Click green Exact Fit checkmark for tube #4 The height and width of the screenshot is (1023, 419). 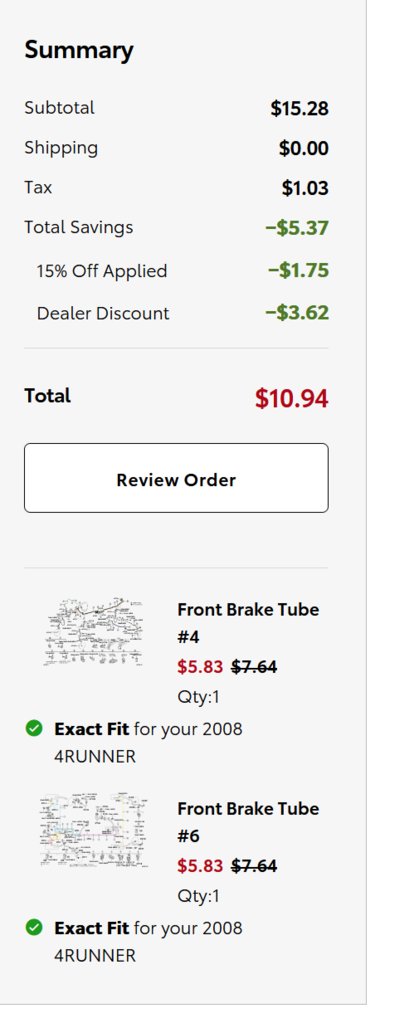[x=34, y=728]
